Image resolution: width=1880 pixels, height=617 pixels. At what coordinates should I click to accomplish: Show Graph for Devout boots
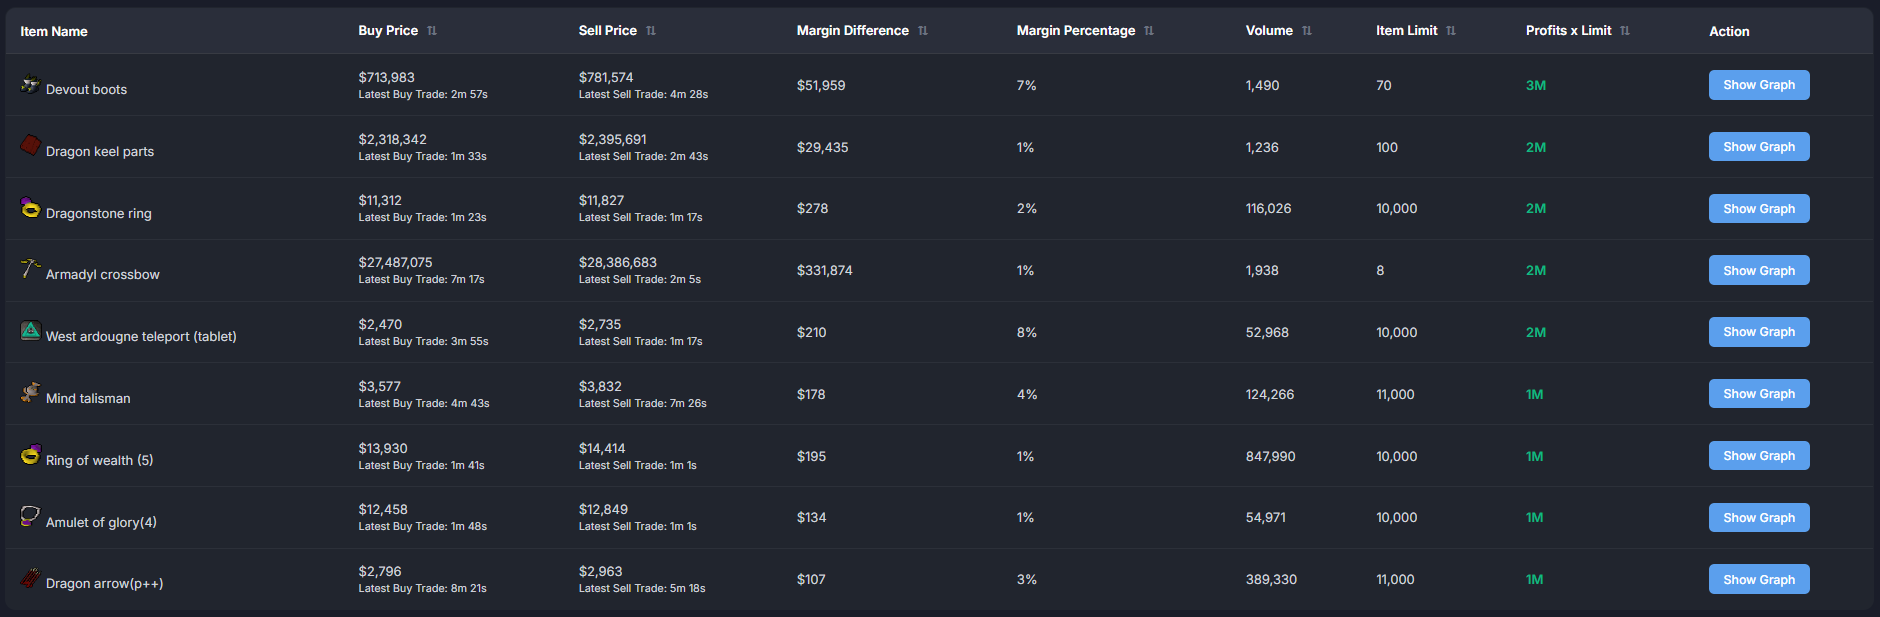coord(1758,85)
